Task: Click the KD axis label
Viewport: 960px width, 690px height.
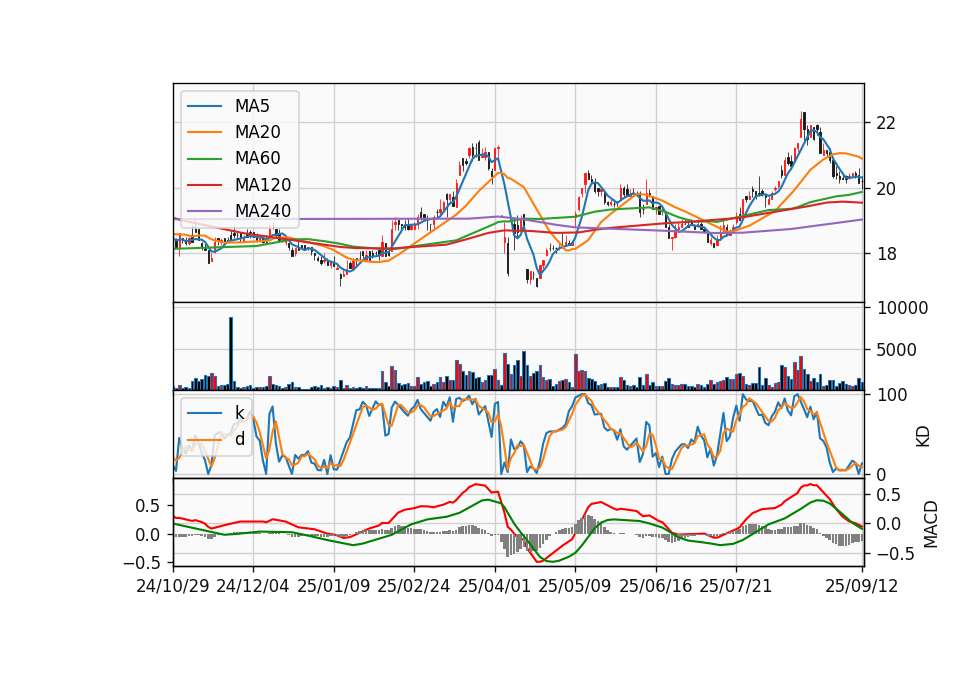Action: [923, 437]
